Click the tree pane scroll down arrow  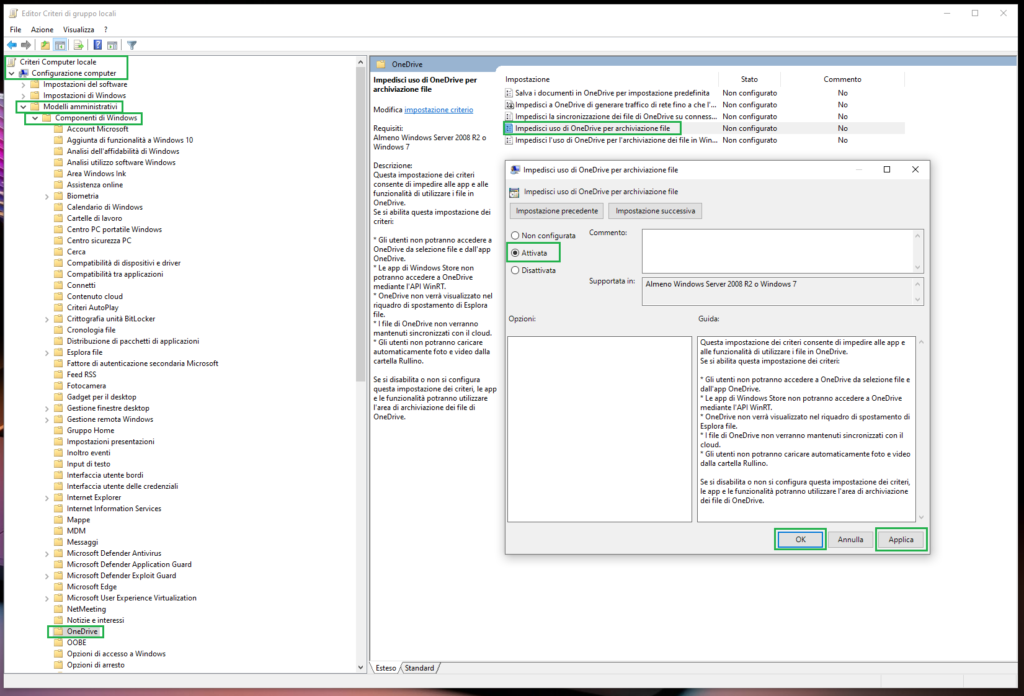(x=360, y=667)
